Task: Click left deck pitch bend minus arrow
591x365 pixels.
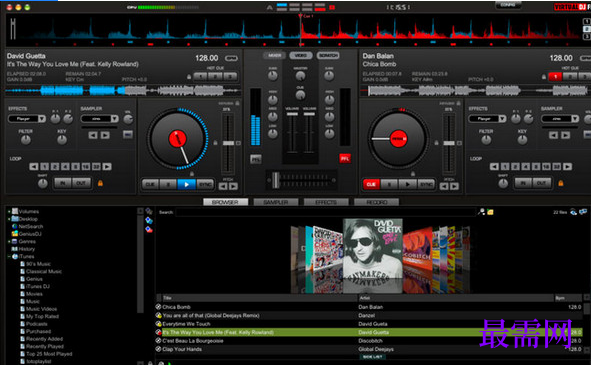Action: tap(223, 186)
